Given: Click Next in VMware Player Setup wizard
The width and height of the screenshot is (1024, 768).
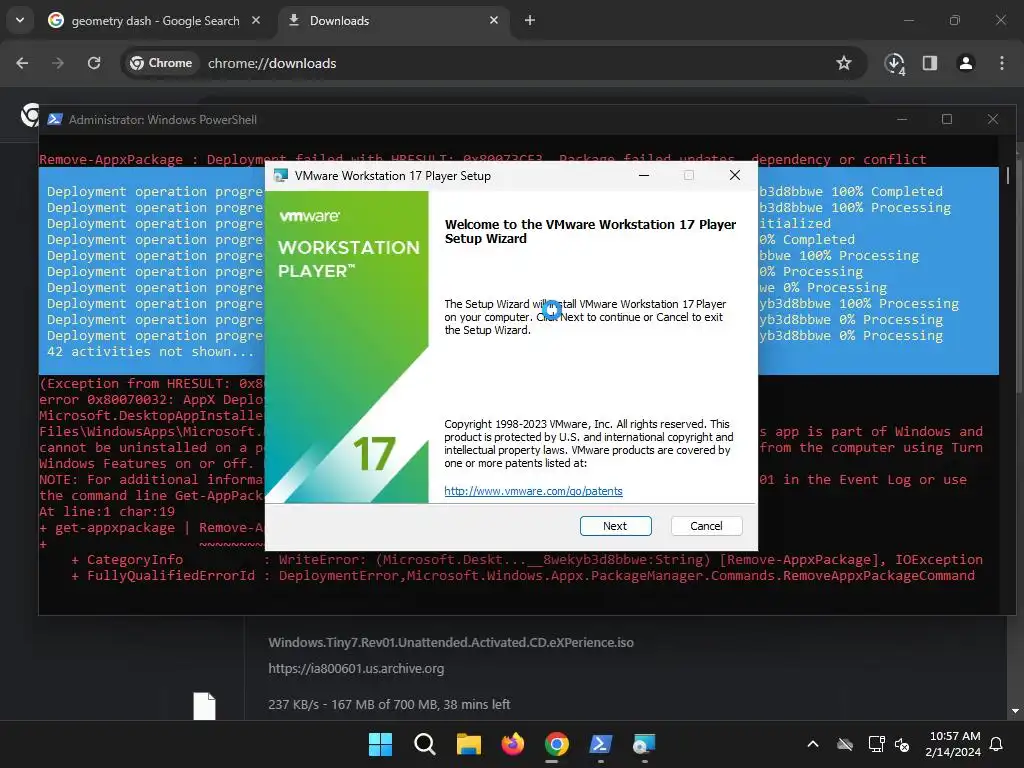Looking at the screenshot, I should pos(615,526).
